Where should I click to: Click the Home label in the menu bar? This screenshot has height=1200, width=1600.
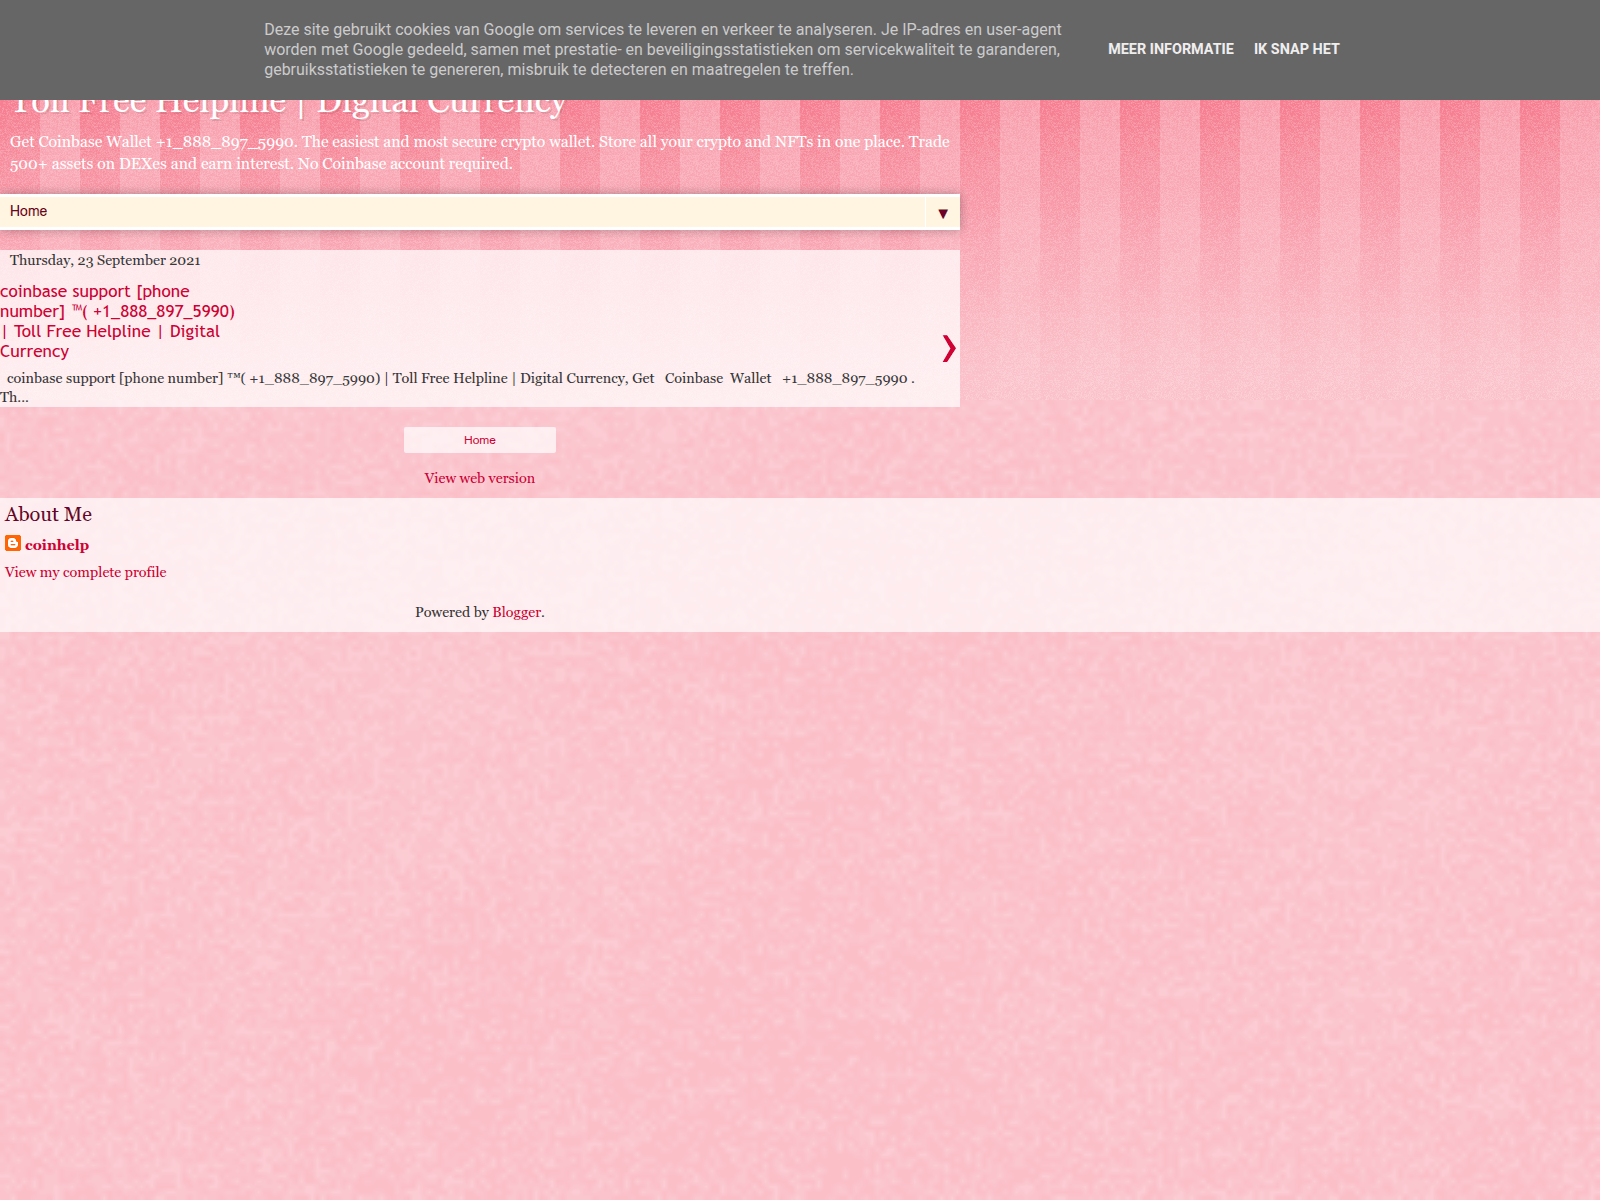(28, 211)
